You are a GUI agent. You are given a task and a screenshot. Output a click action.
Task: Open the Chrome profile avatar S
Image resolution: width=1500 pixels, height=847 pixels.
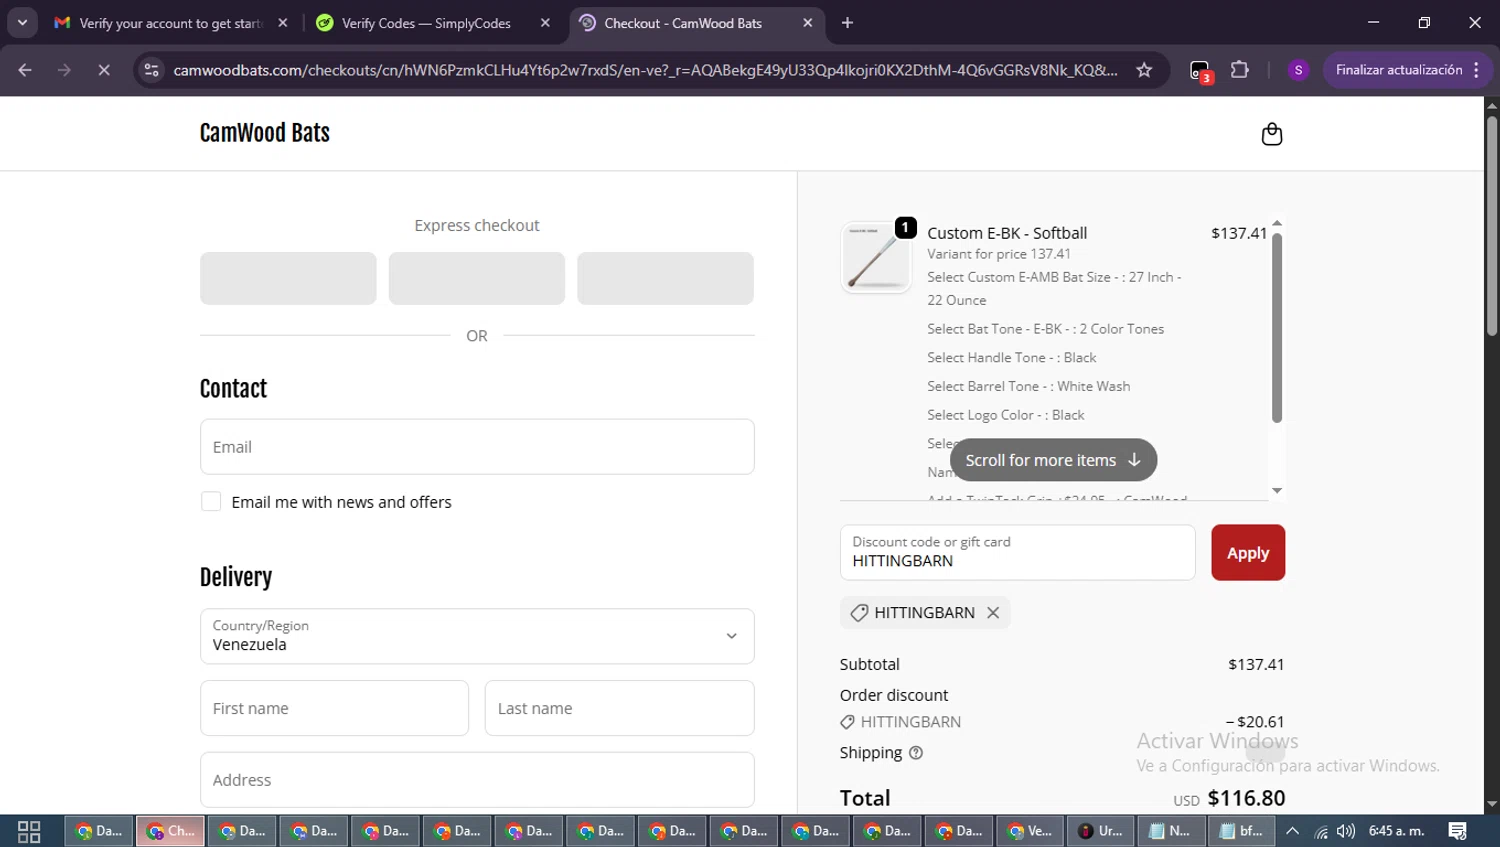coord(1298,70)
